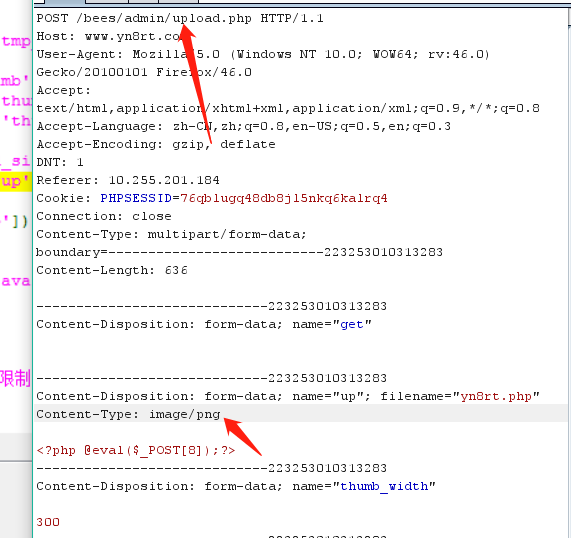Select the filename yn8rt.php value
Screen dimensions: 571x538
pyautogui.click(x=496, y=396)
